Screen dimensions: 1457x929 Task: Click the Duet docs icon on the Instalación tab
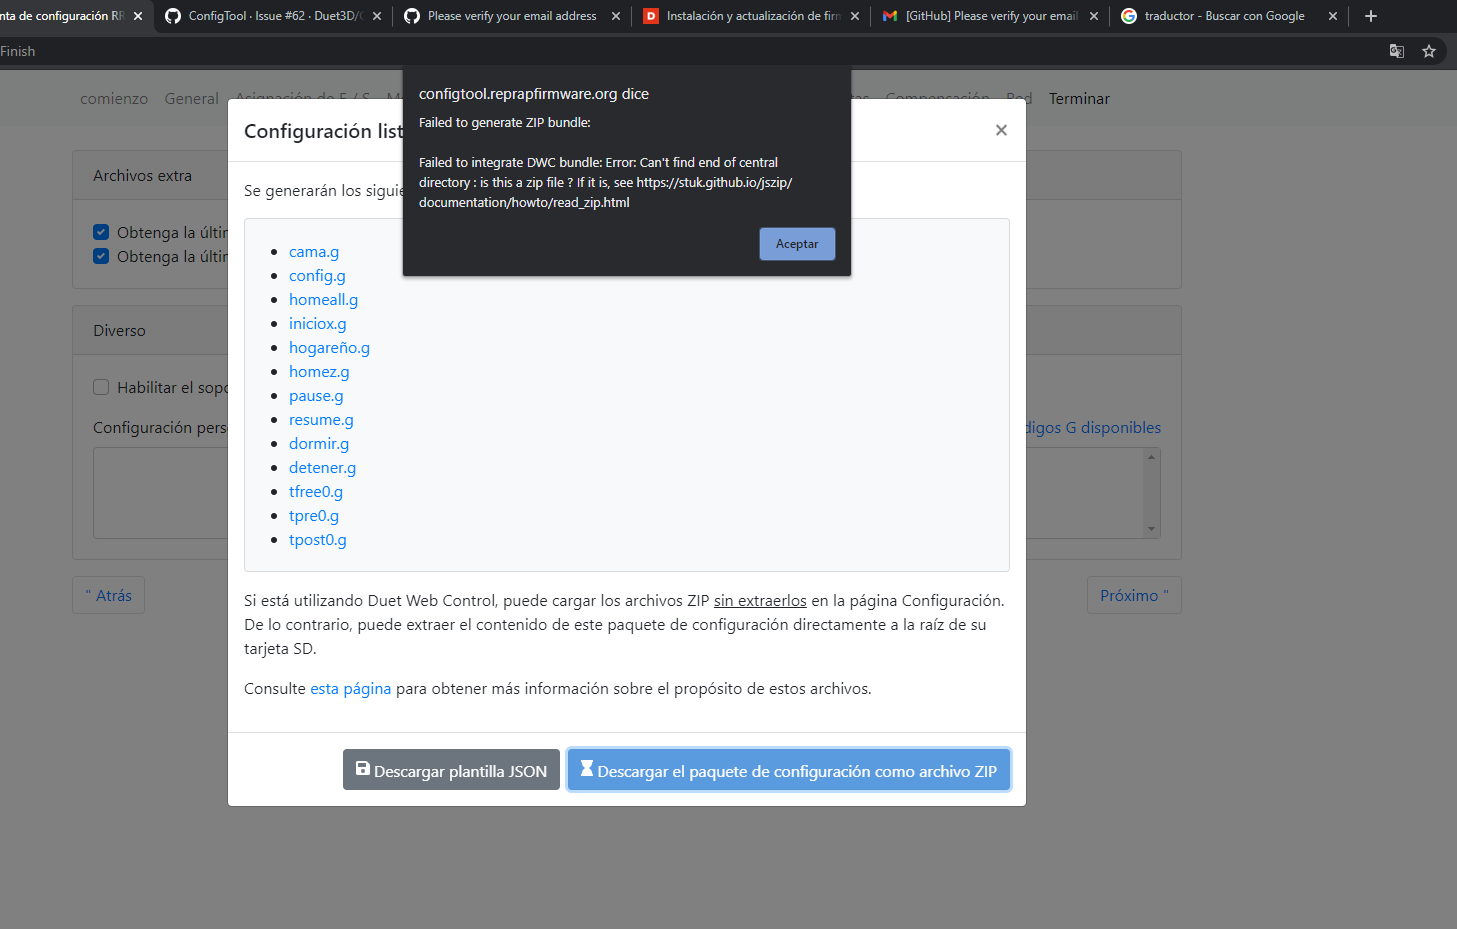point(653,16)
